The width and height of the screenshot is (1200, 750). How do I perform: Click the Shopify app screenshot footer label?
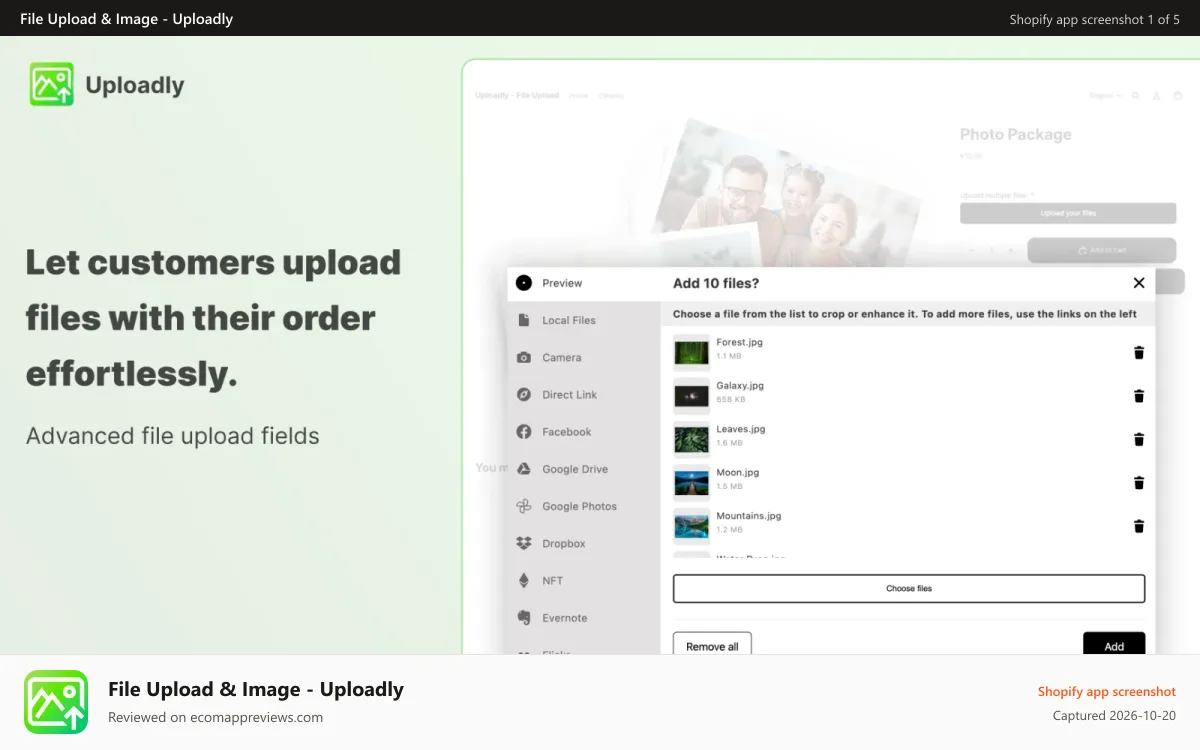coord(1107,691)
